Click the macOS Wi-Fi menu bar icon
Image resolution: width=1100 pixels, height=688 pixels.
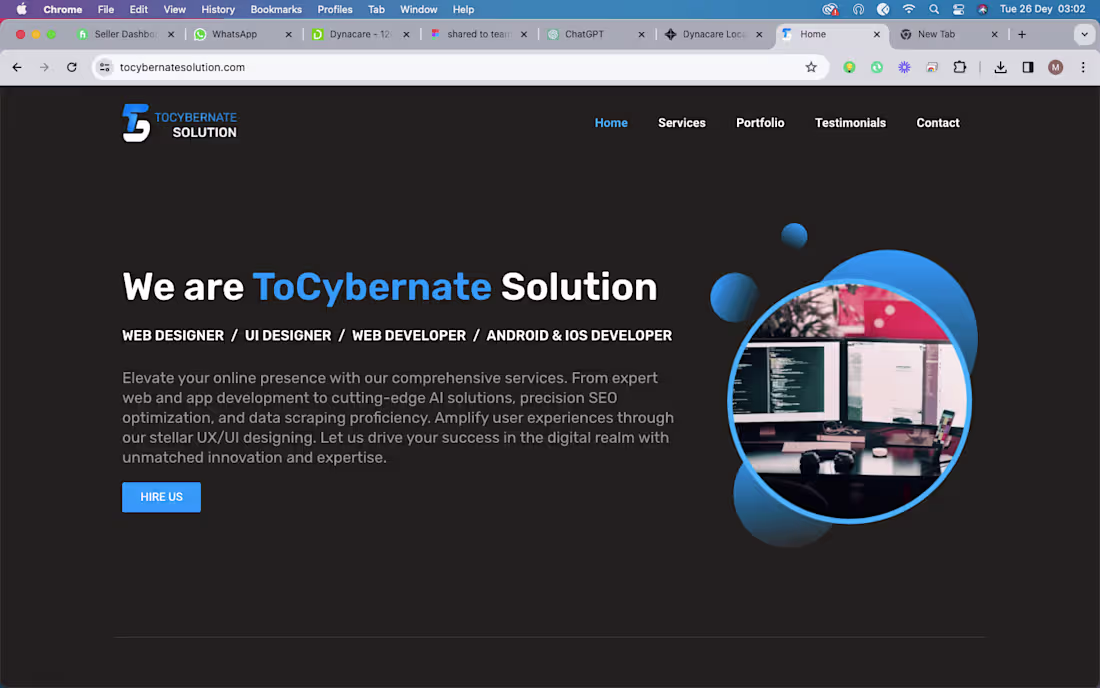pos(909,9)
